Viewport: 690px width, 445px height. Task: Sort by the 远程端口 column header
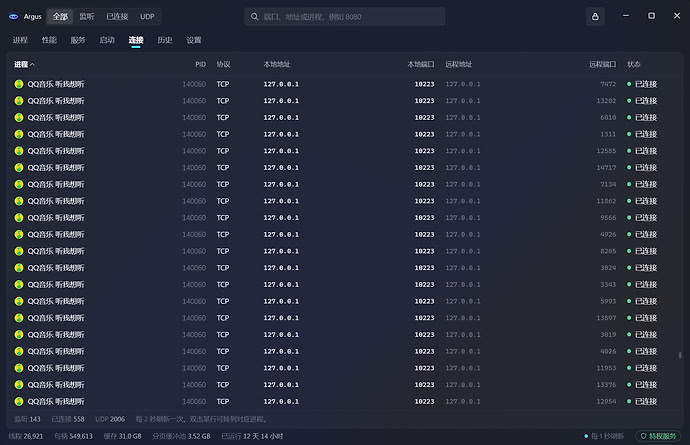[602, 64]
